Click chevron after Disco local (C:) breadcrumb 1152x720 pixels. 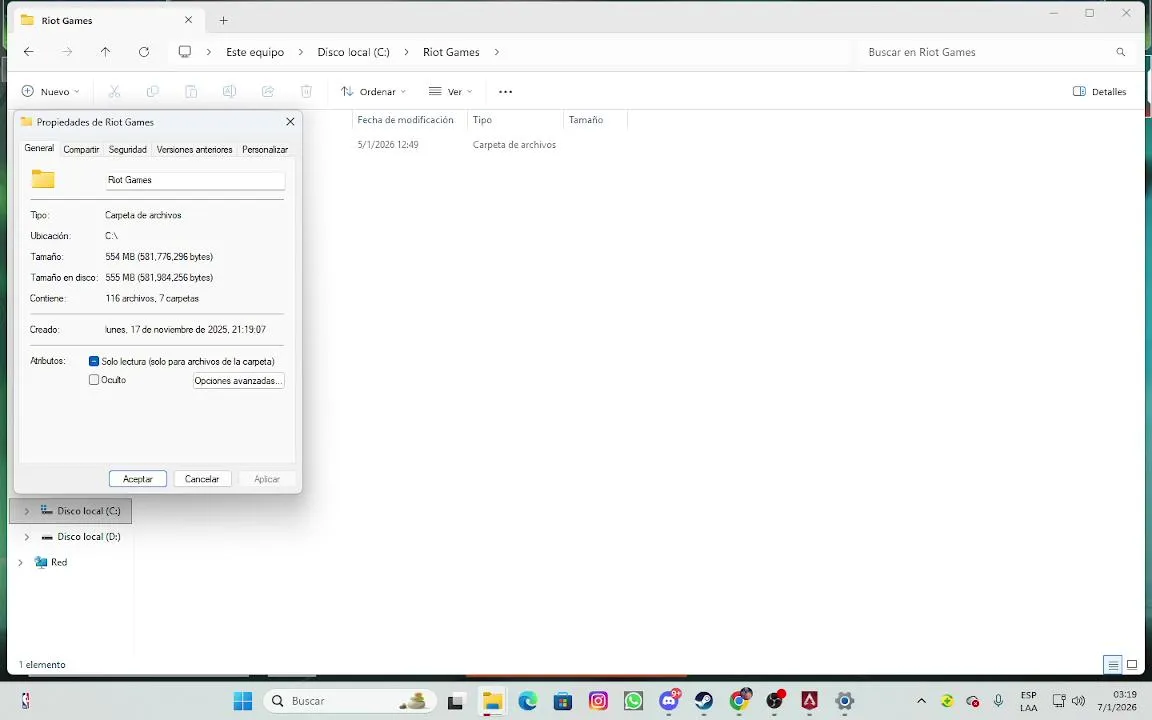click(x=406, y=52)
